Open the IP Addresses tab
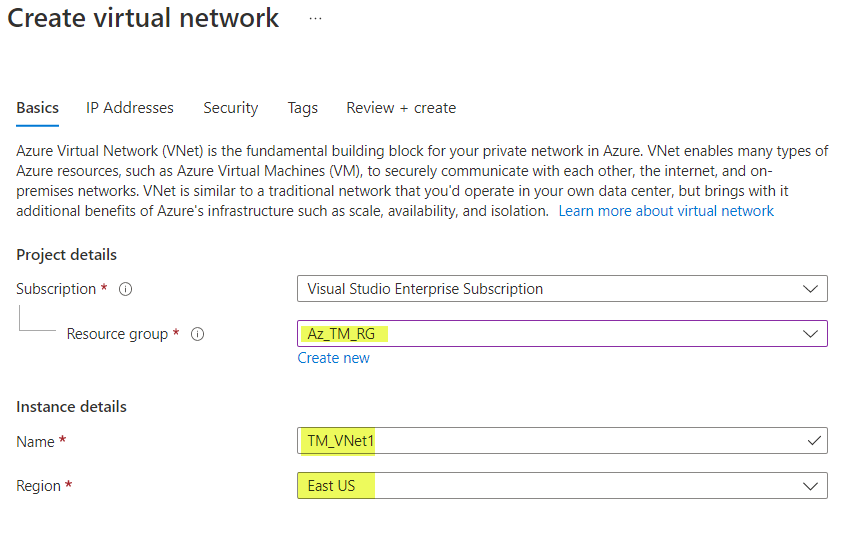The width and height of the screenshot is (862, 538). pos(130,108)
